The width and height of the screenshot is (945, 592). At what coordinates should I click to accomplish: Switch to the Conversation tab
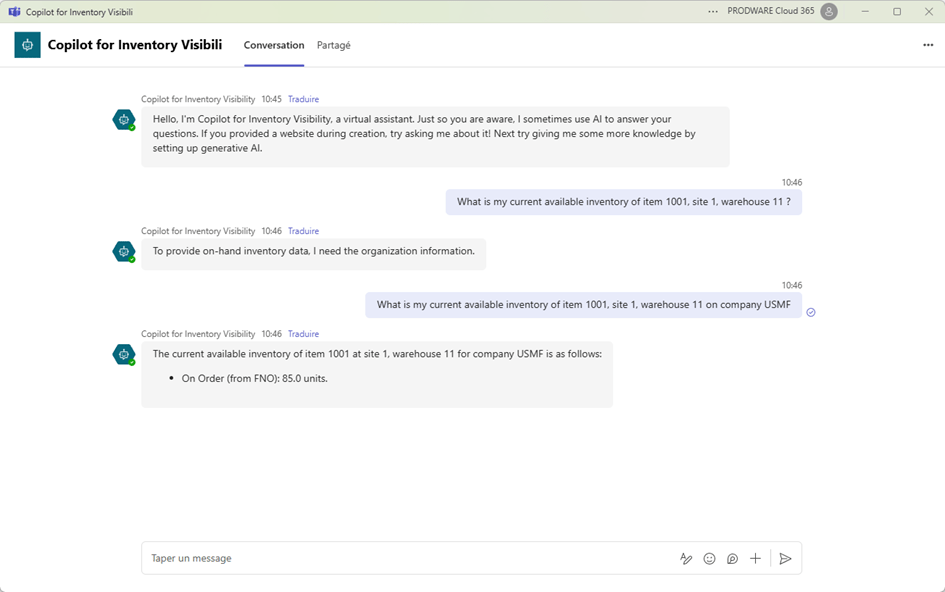pyautogui.click(x=274, y=45)
